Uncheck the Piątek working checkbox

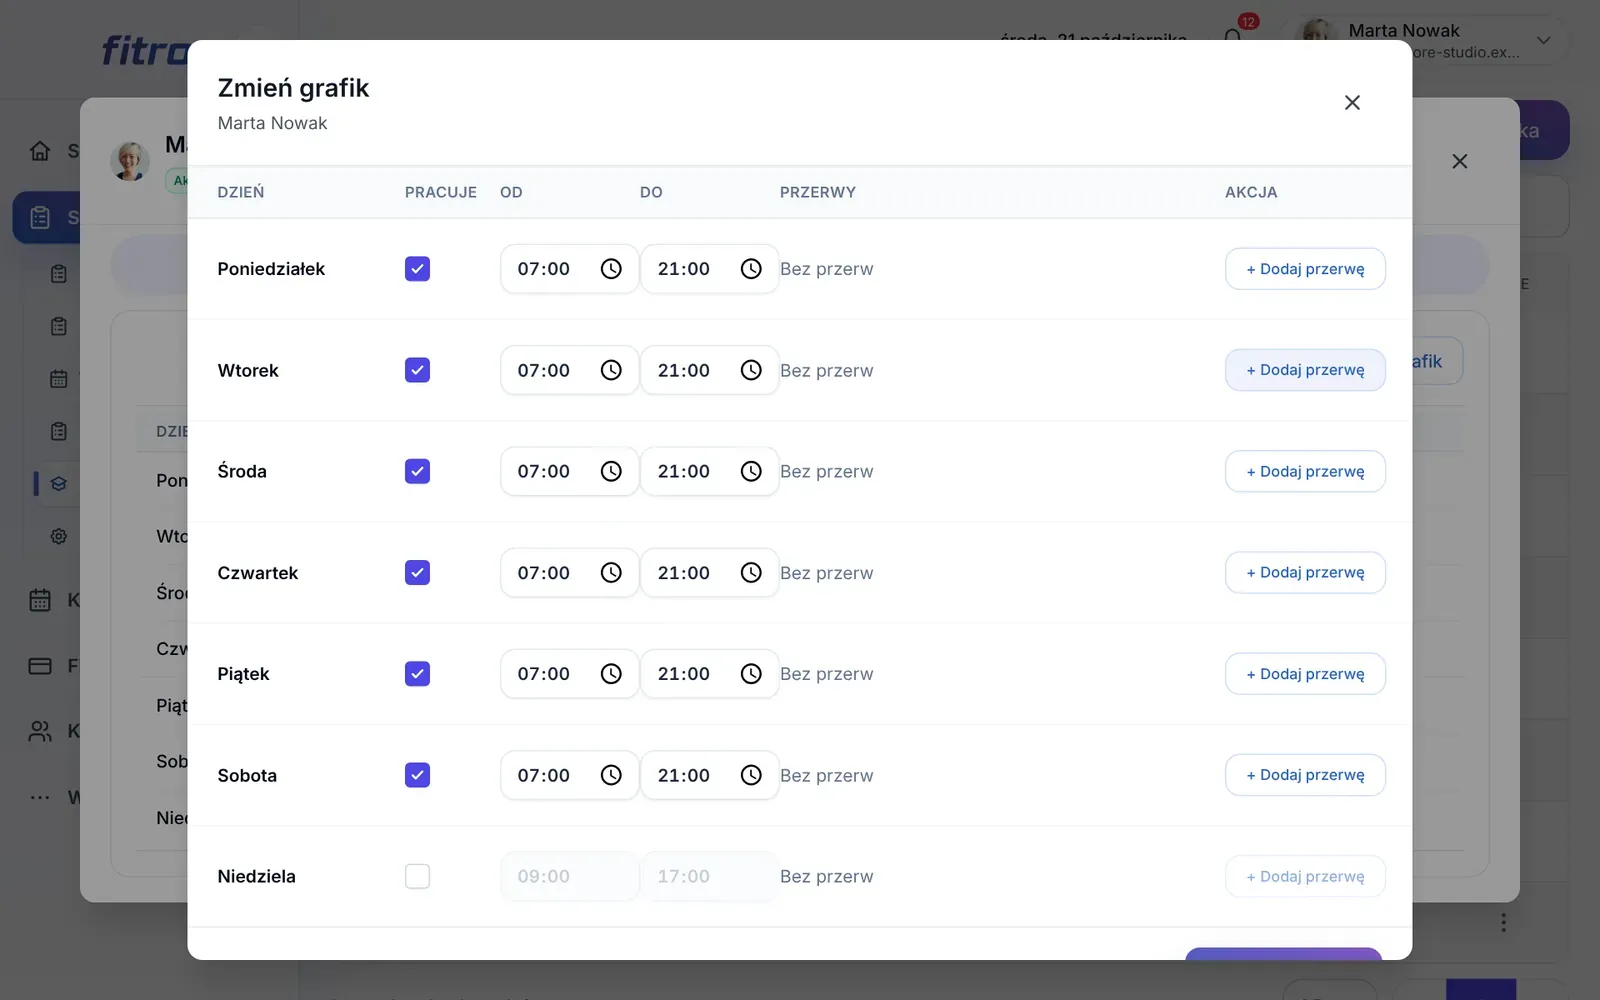point(417,674)
